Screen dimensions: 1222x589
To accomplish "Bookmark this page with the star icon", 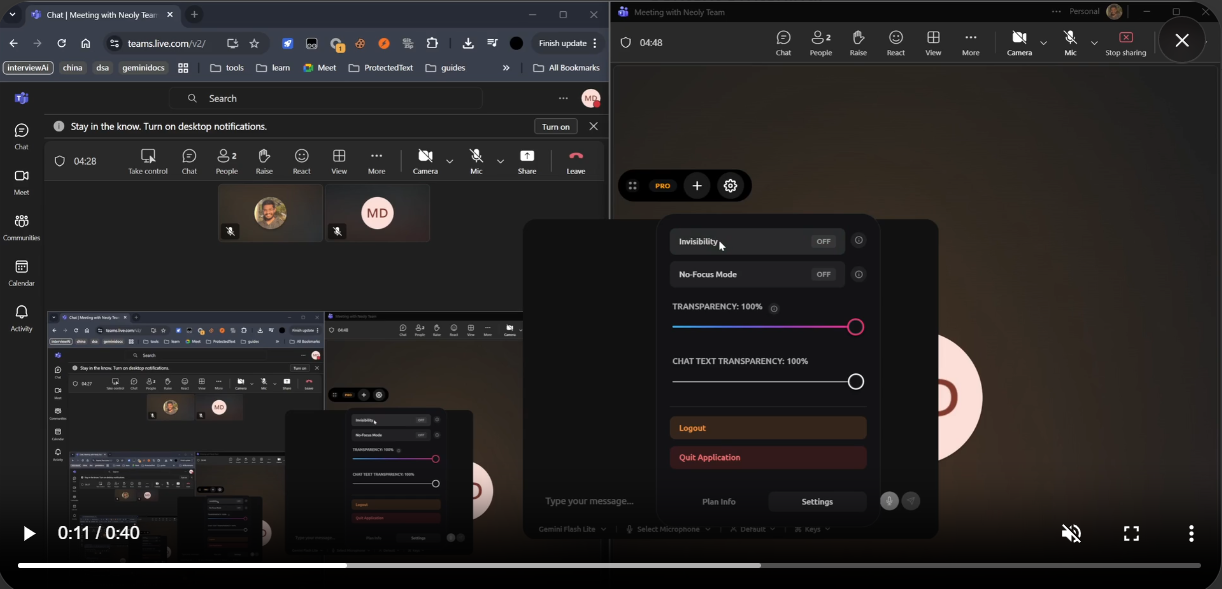I will (x=254, y=44).
